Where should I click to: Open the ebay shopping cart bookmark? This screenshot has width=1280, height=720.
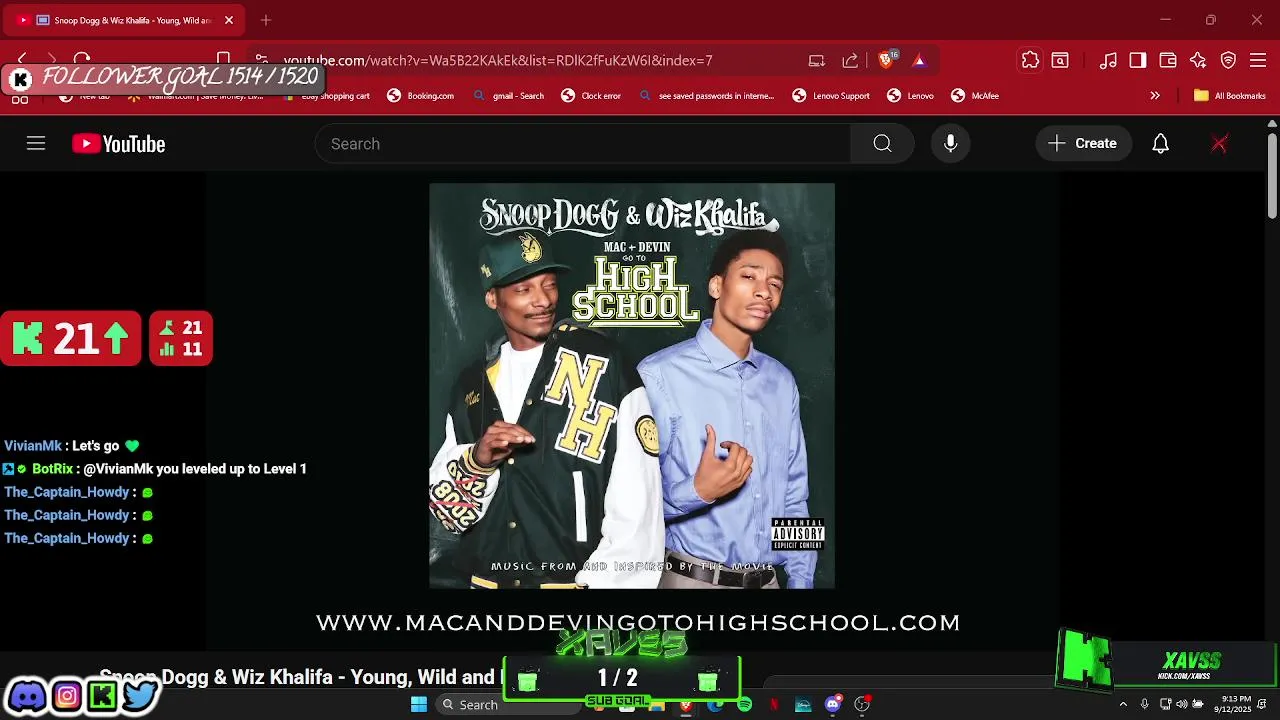[x=325, y=96]
